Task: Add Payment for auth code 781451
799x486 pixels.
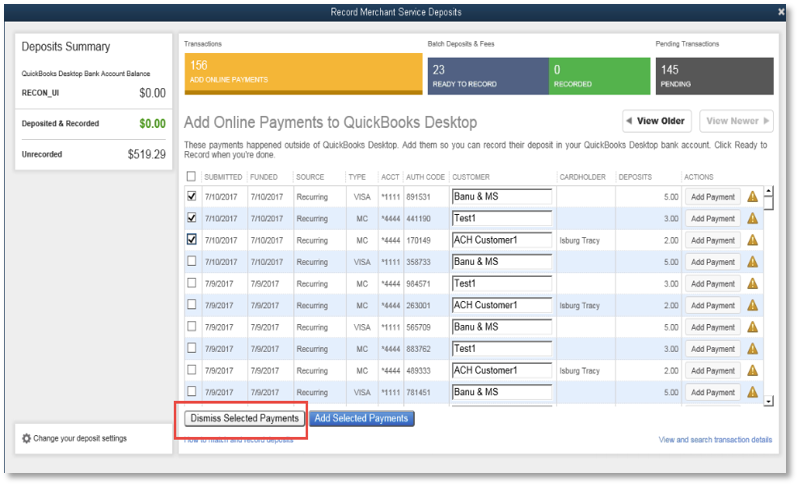Action: point(712,392)
